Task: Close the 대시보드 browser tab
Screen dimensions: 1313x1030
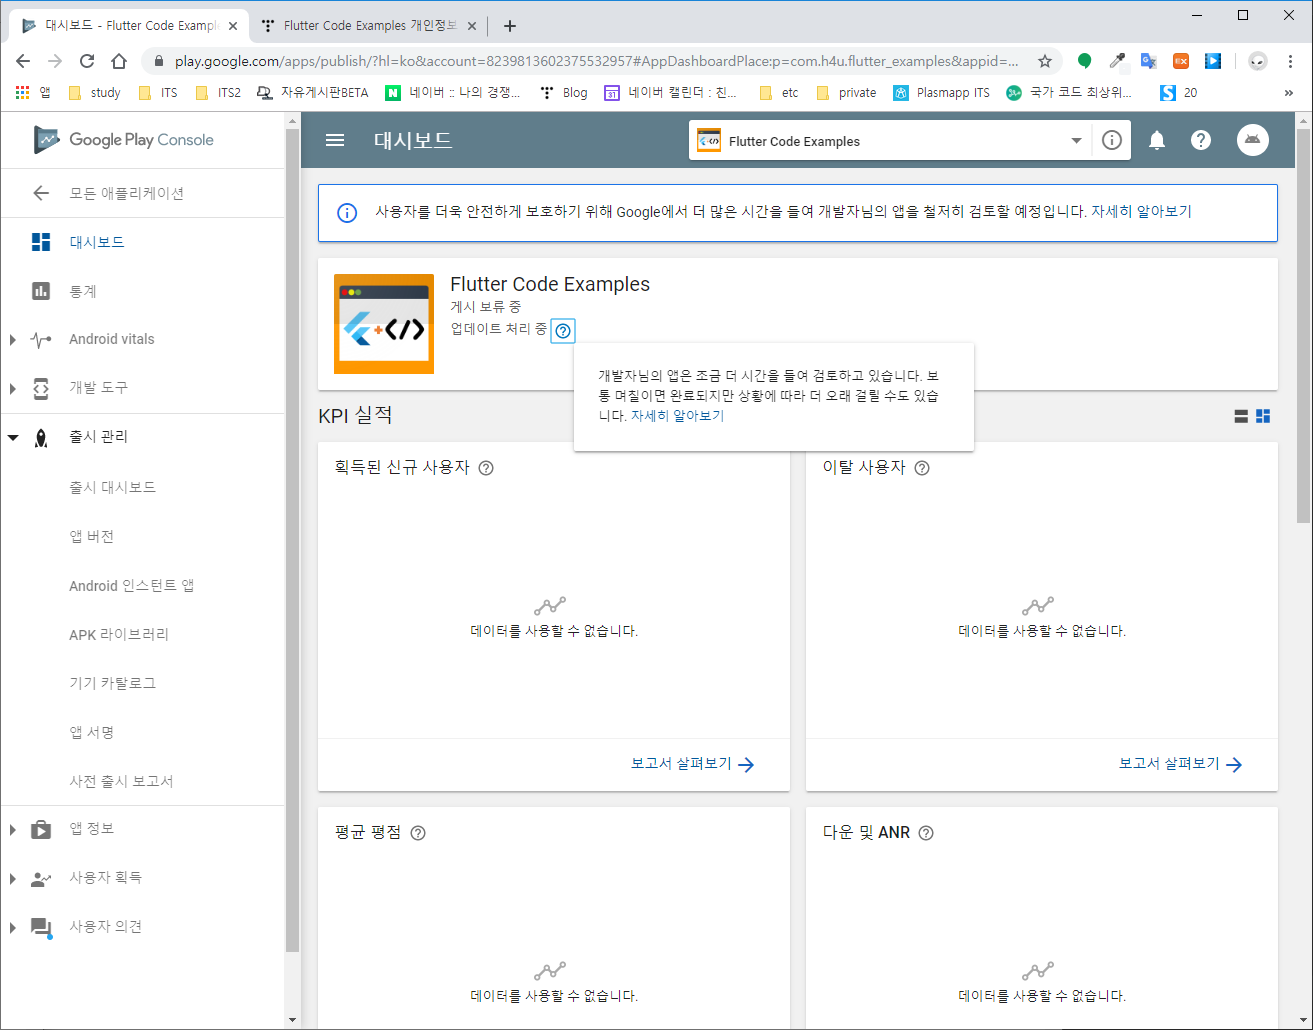Action: pos(233,26)
